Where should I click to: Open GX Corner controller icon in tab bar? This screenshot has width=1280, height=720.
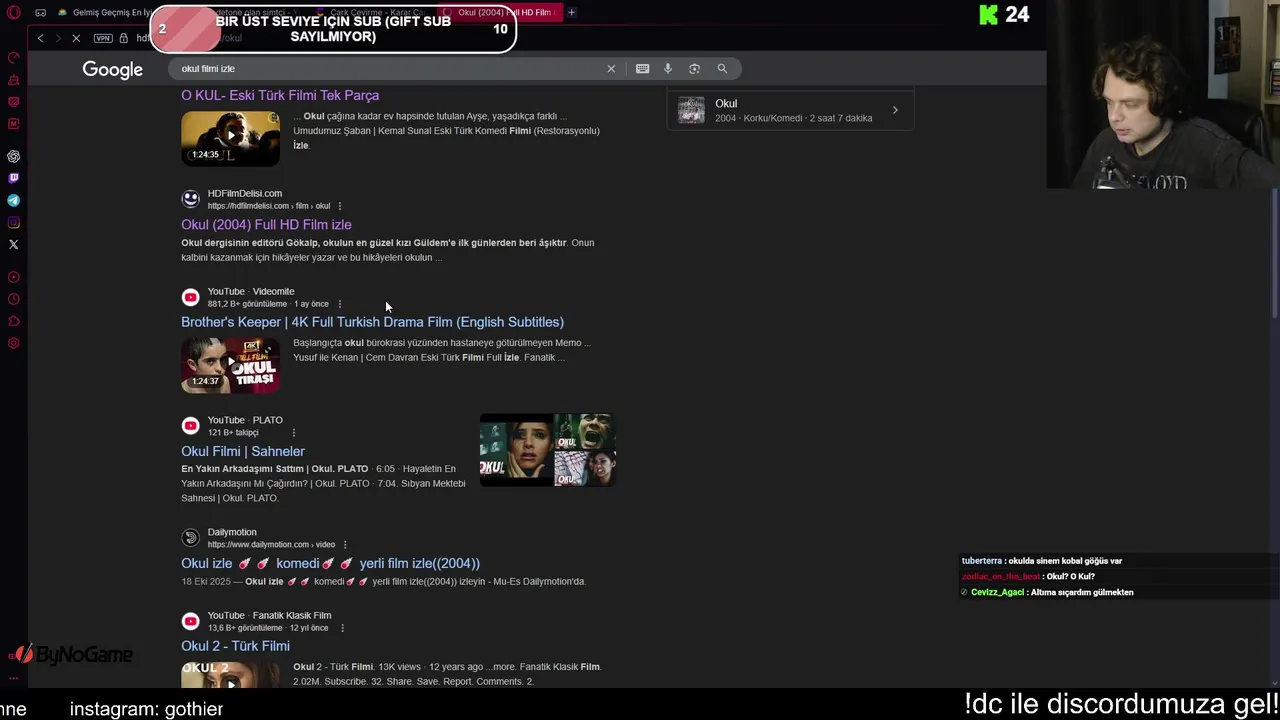coord(41,13)
